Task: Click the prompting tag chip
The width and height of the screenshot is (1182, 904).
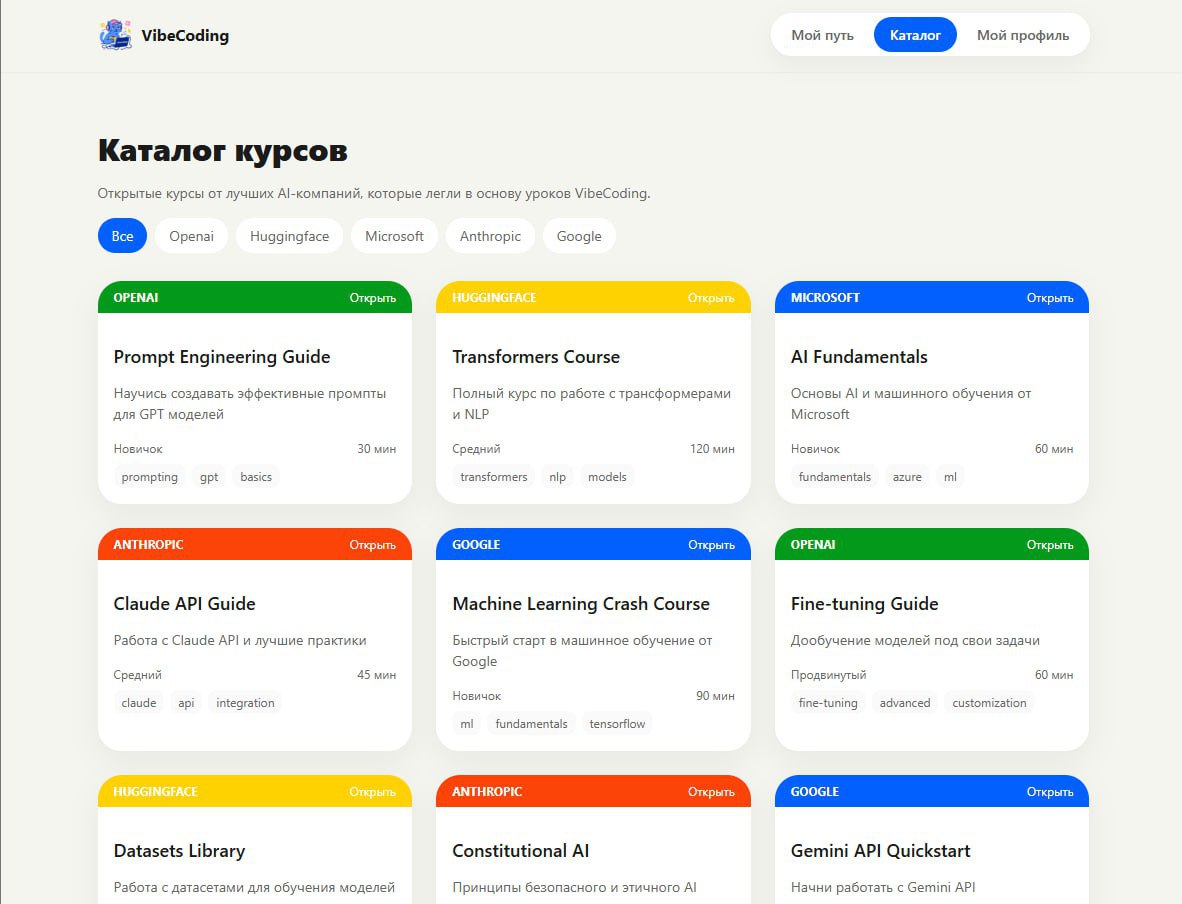Action: 149,477
